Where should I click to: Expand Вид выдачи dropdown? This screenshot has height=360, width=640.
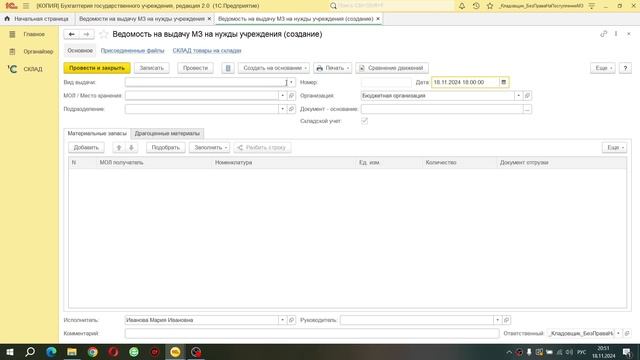pyautogui.click(x=291, y=82)
